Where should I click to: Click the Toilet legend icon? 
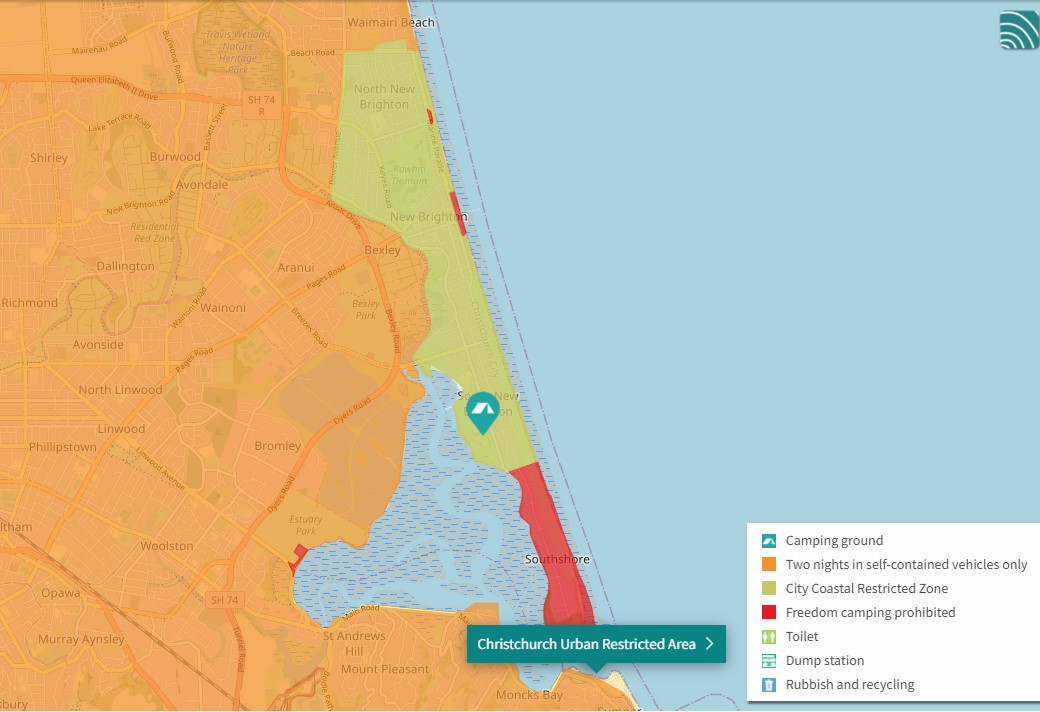coord(769,637)
